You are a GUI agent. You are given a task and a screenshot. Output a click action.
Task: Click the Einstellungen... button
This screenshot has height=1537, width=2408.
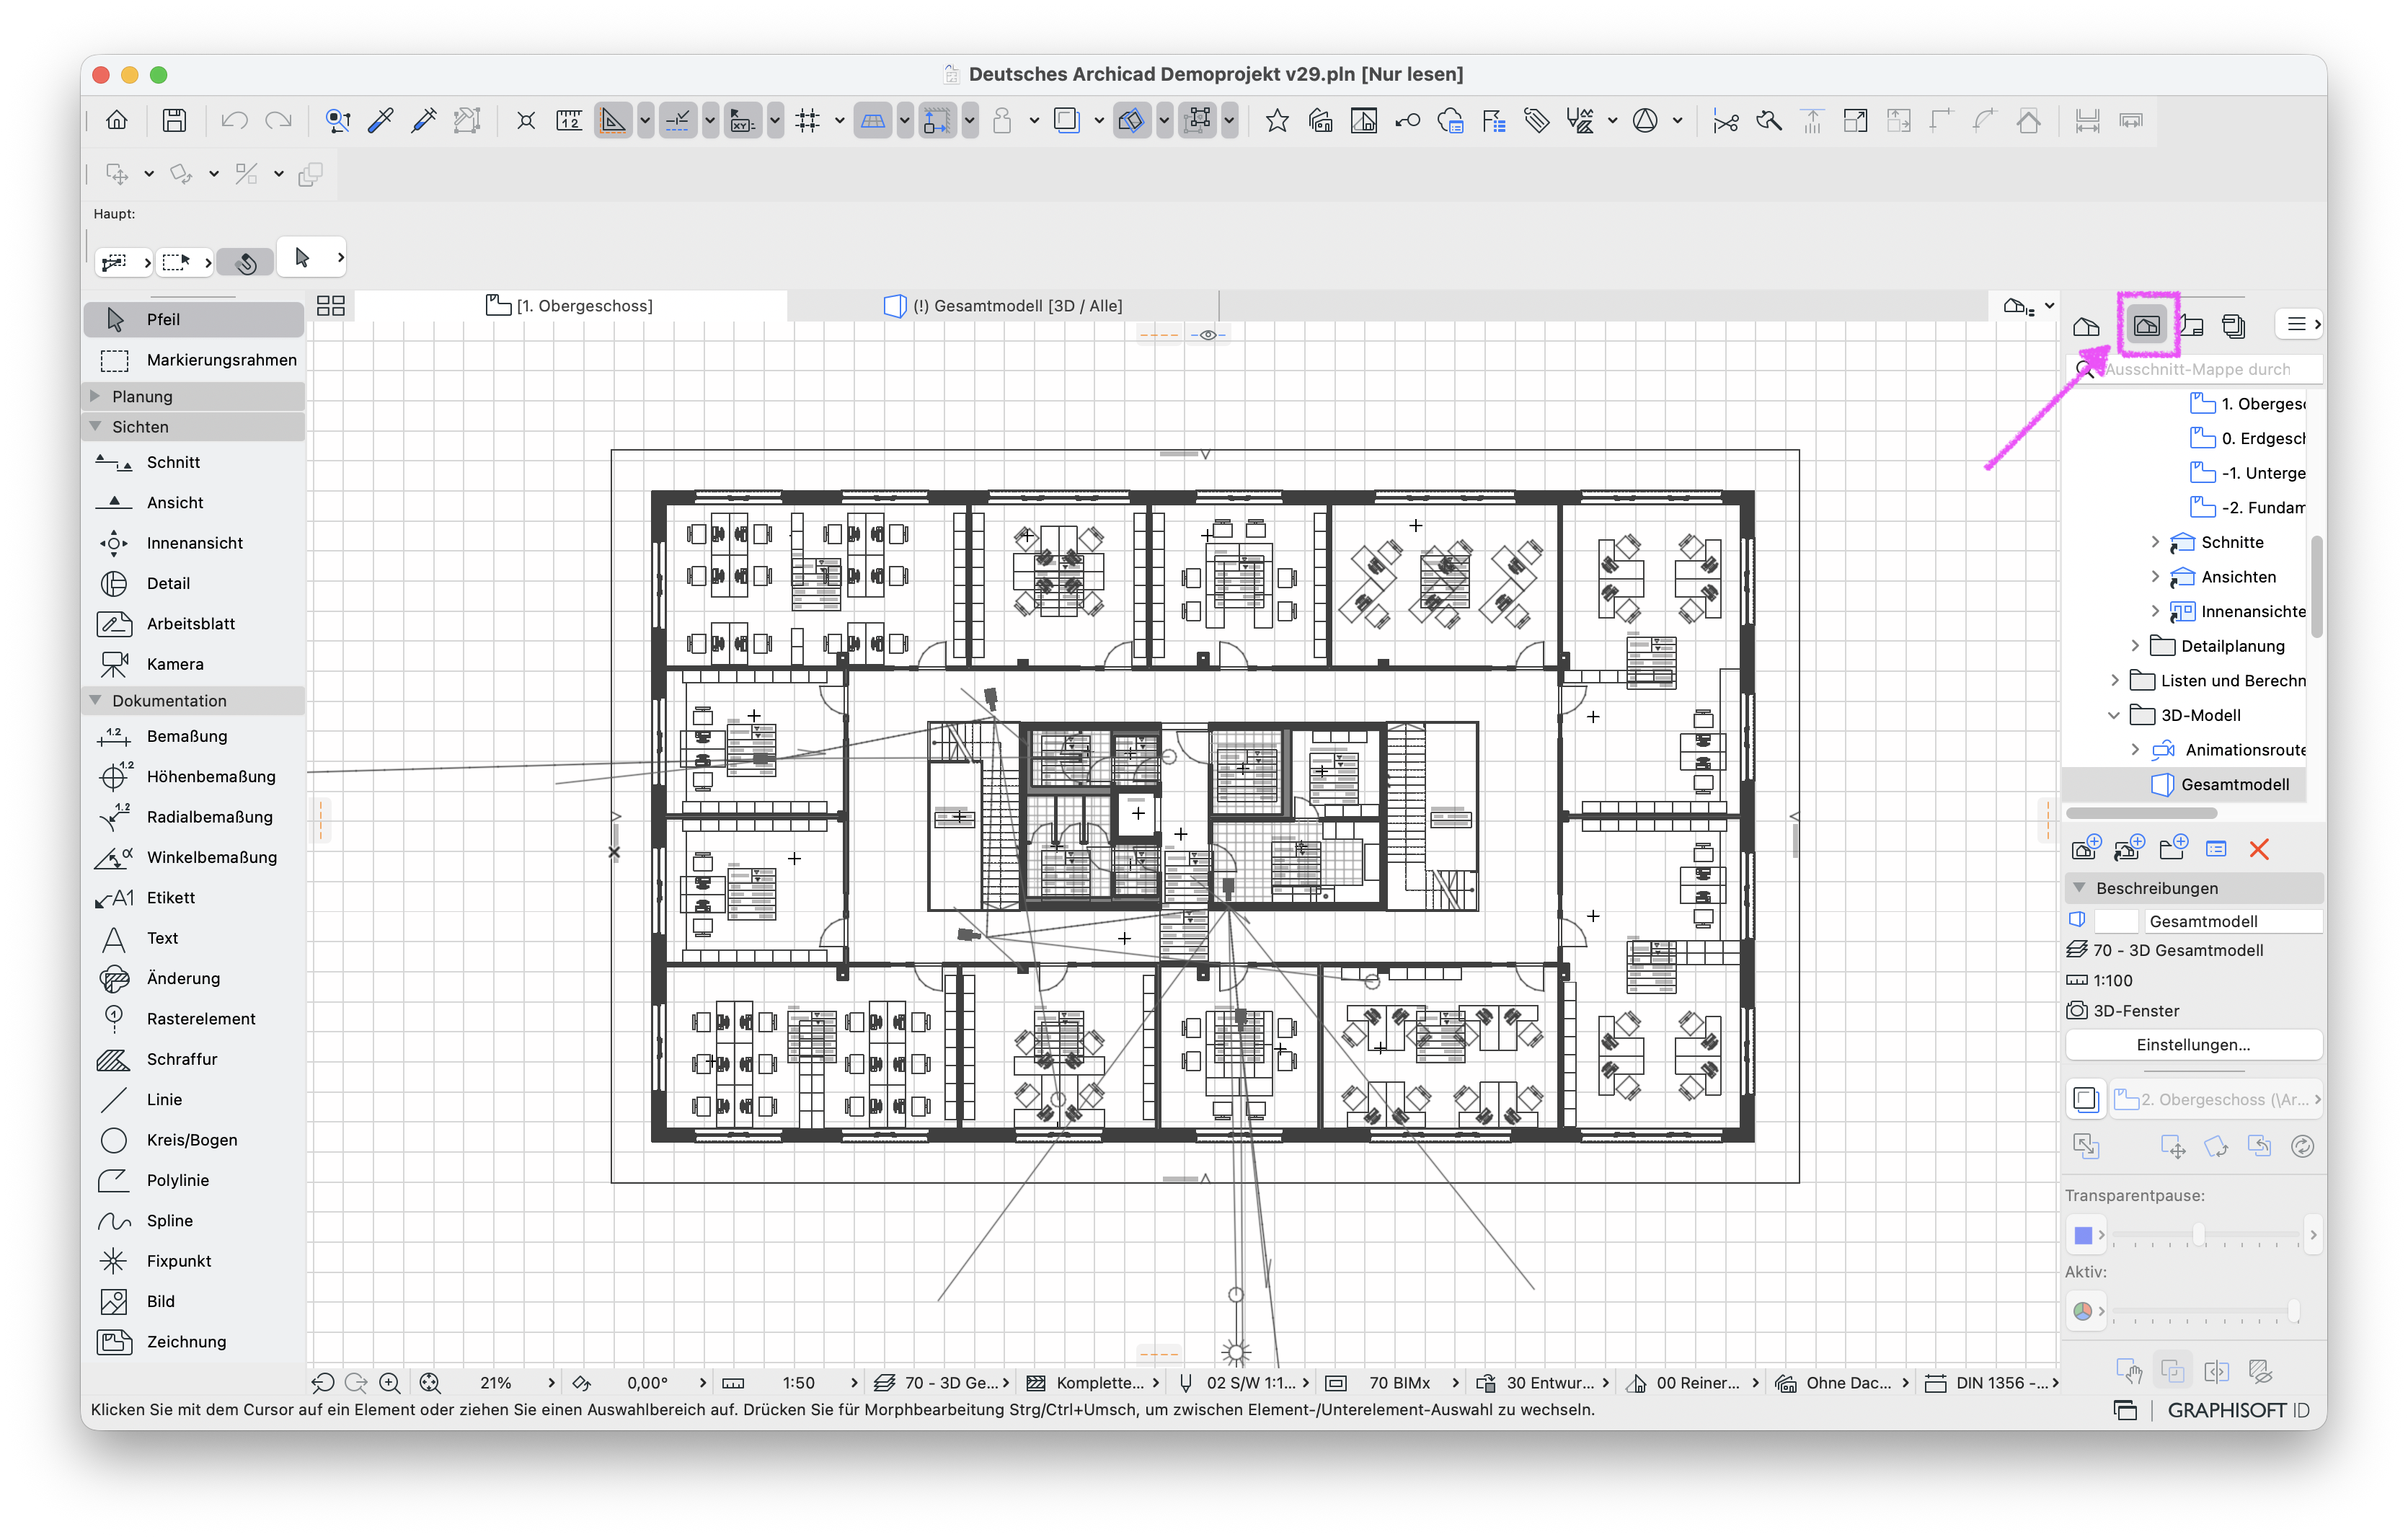2193,1045
